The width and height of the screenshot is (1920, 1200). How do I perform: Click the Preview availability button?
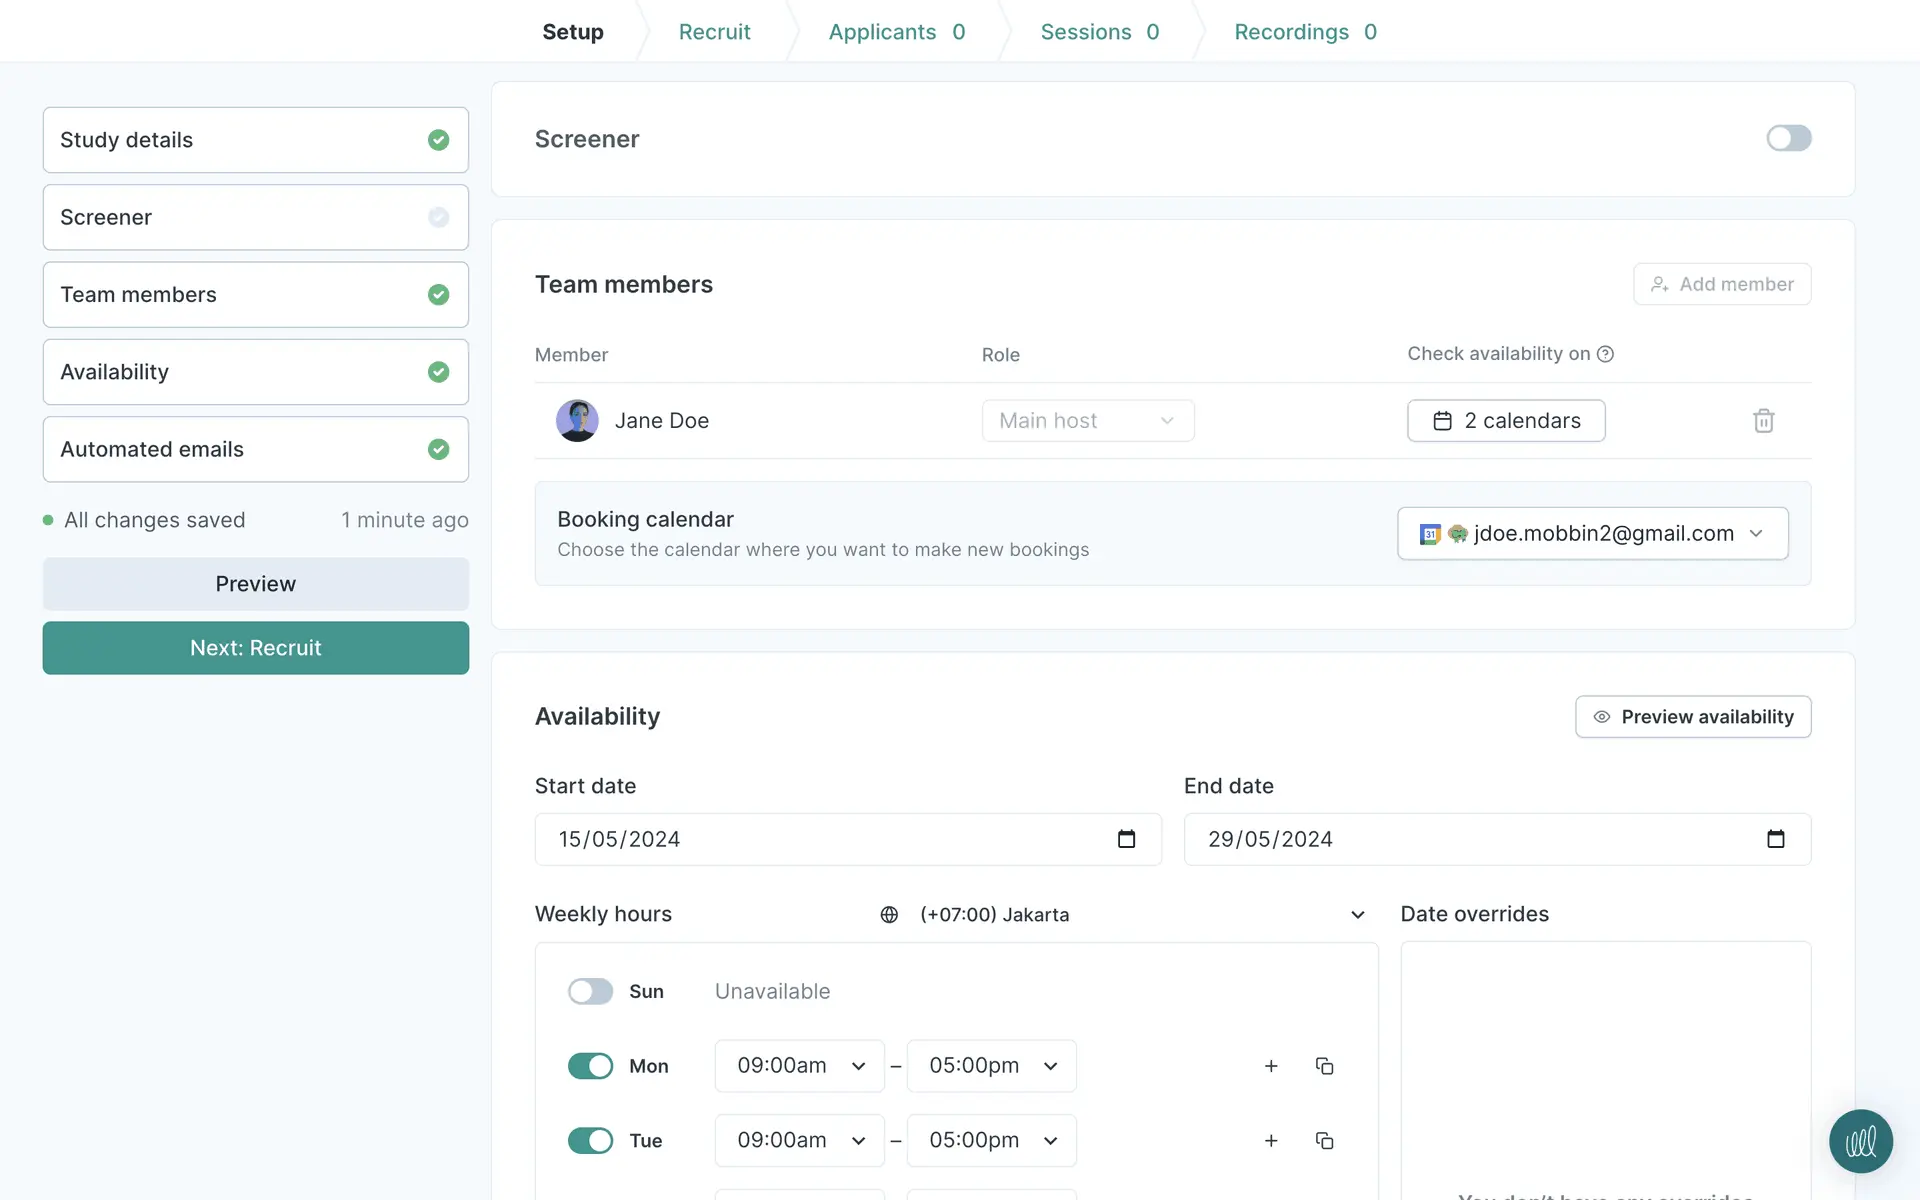(x=1692, y=717)
